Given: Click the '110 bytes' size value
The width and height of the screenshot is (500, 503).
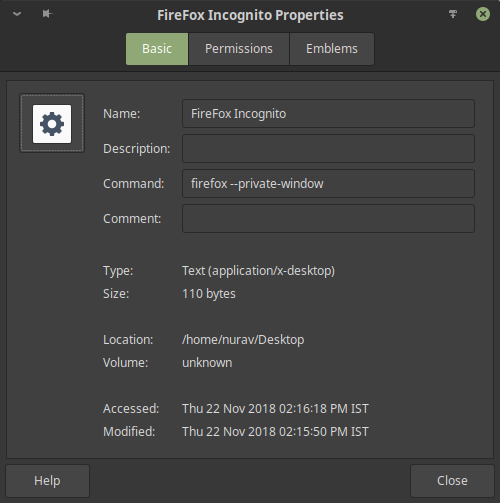Looking at the screenshot, I should 209,294.
